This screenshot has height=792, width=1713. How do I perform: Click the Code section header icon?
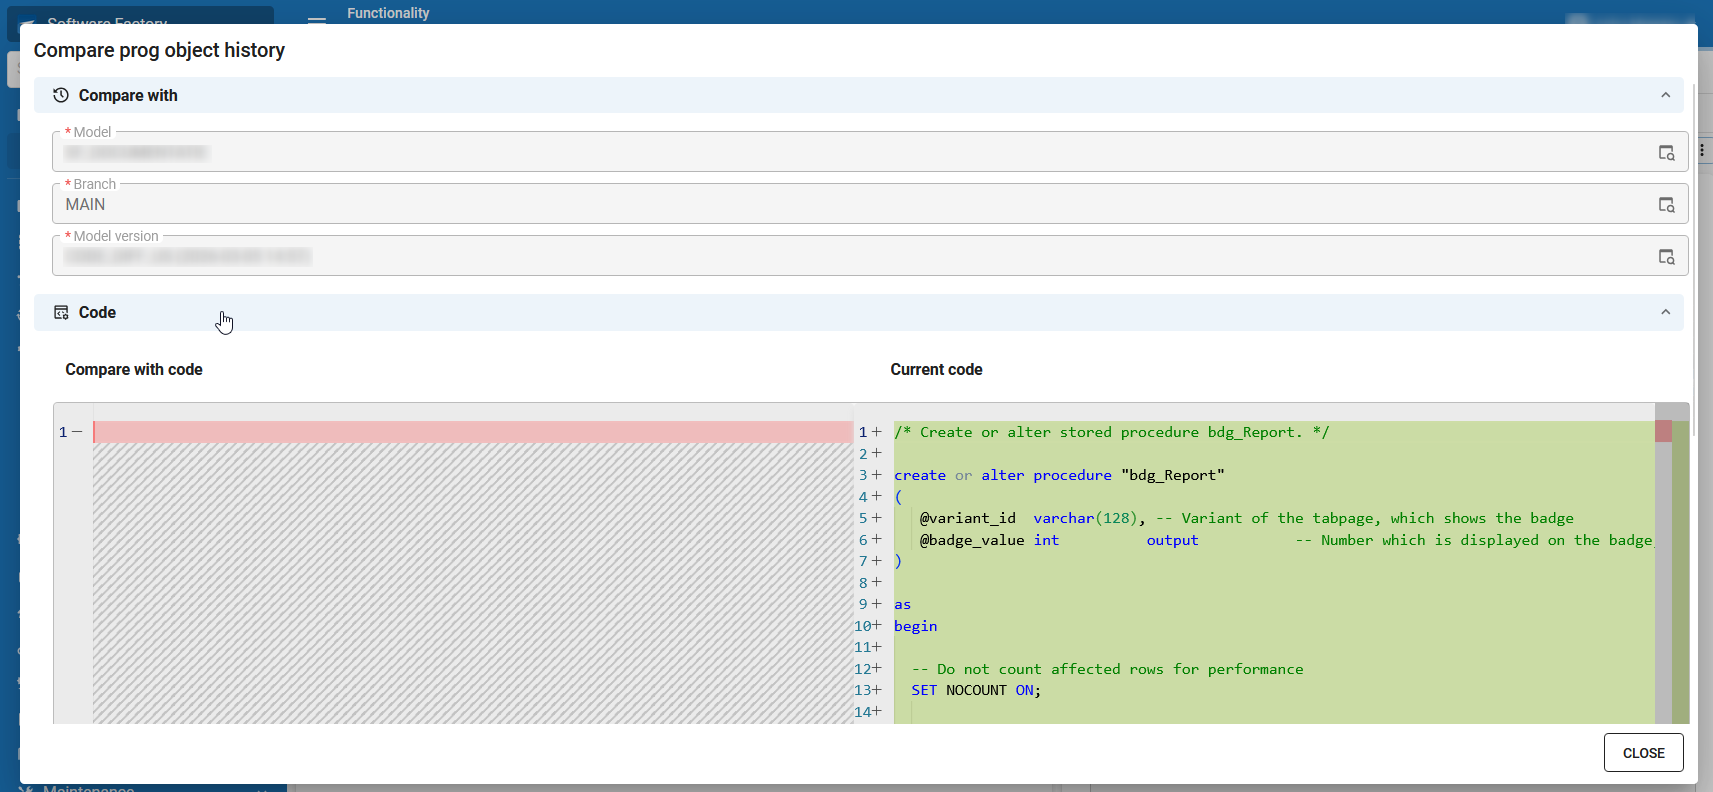(61, 313)
